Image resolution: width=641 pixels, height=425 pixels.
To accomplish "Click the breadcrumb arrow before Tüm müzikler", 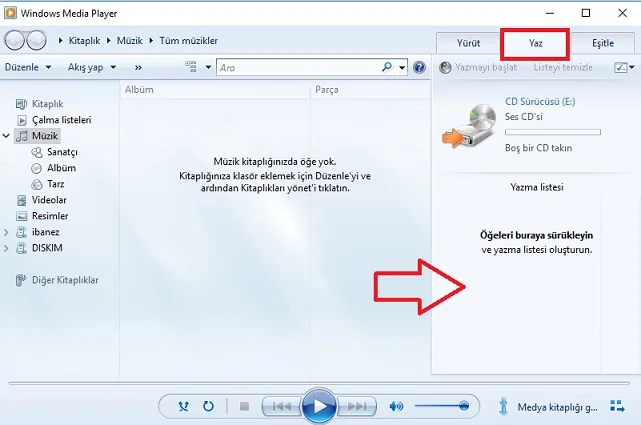I will (x=151, y=40).
